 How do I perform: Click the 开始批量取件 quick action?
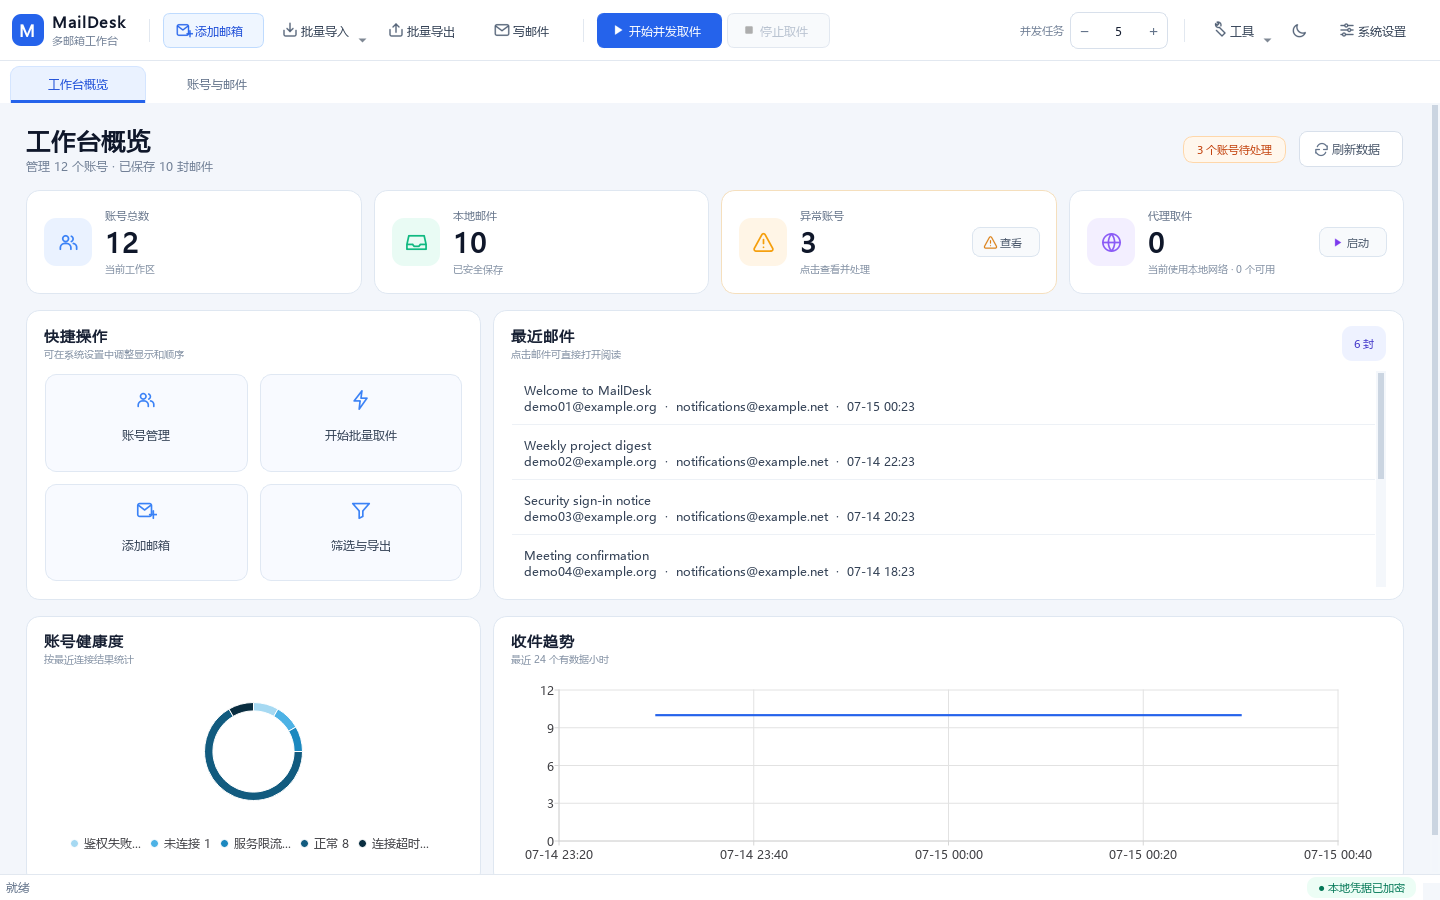click(x=361, y=423)
